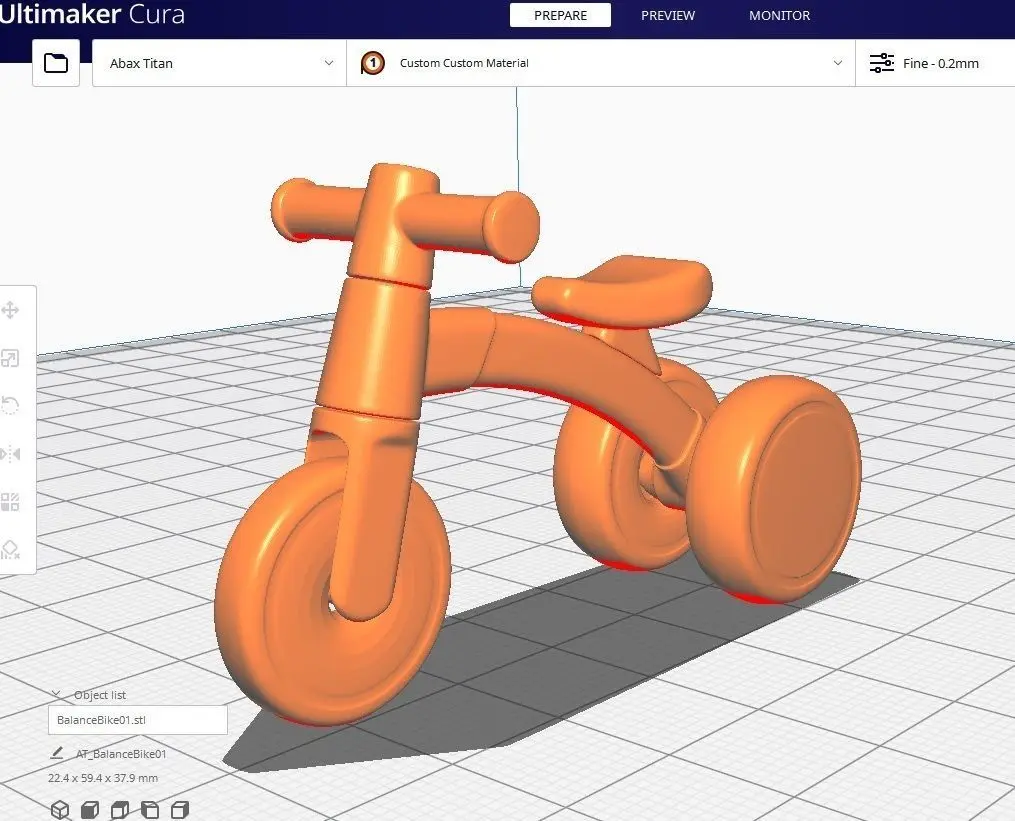Select the Scale tool in left toolbar

pos(10,358)
